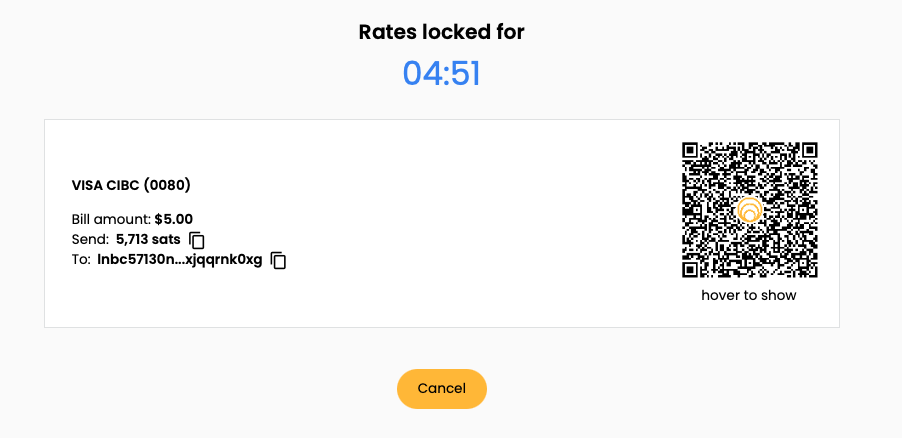
Task: Click the Lightning invoice QR code
Action: pos(750,210)
